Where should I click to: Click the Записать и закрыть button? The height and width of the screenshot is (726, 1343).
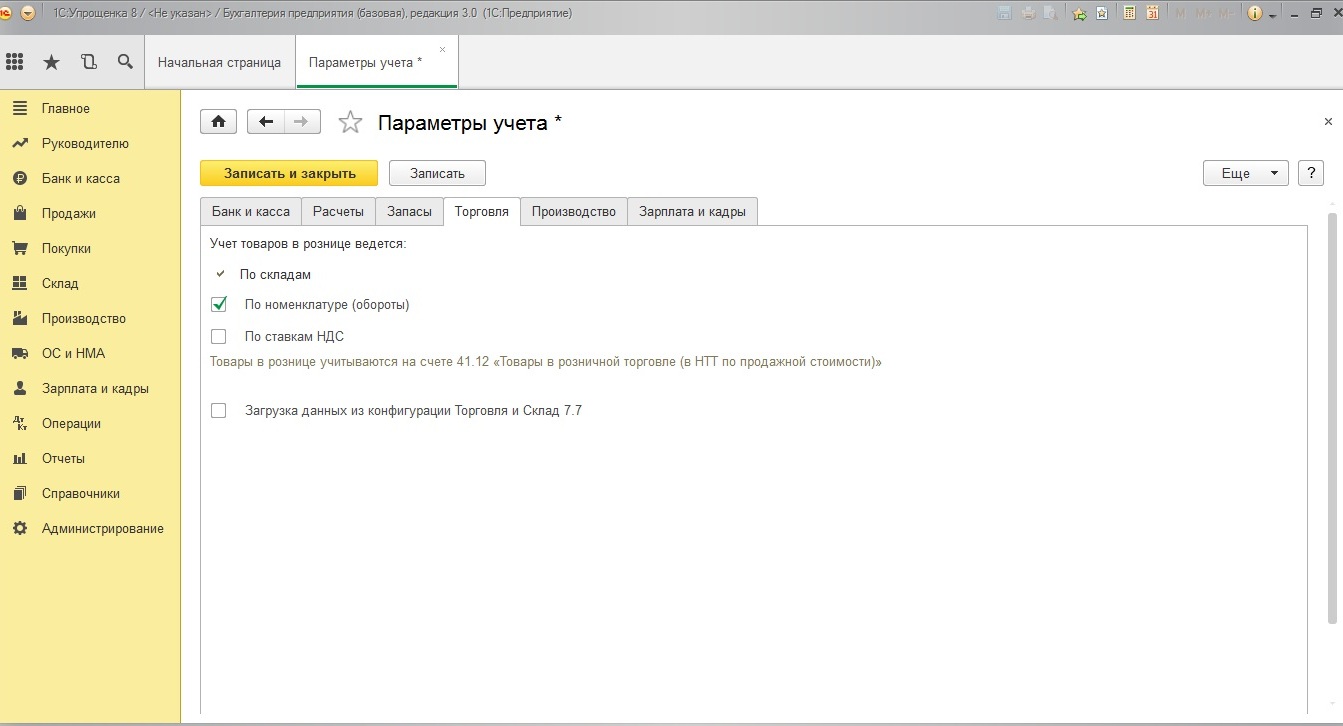(289, 173)
